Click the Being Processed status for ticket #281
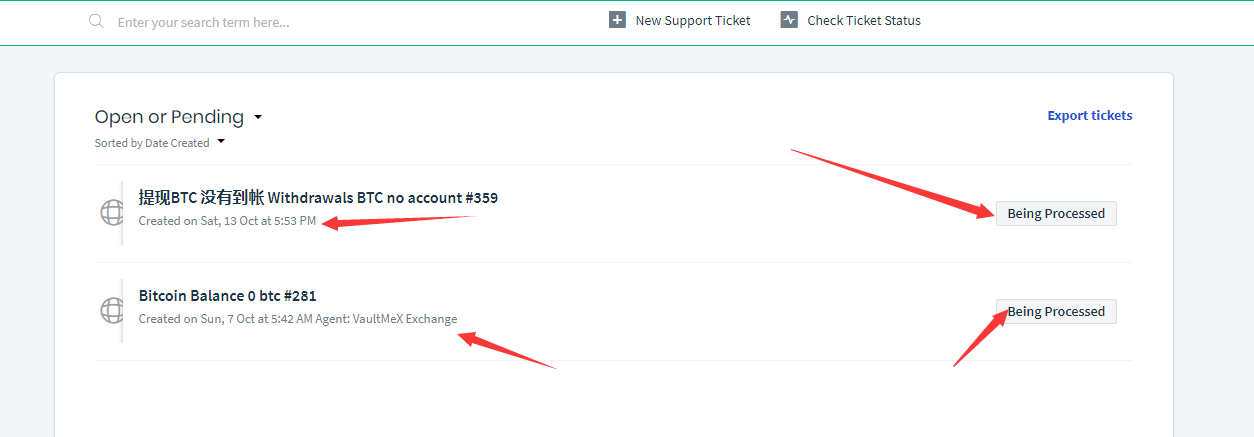The width and height of the screenshot is (1254, 437). [1056, 311]
